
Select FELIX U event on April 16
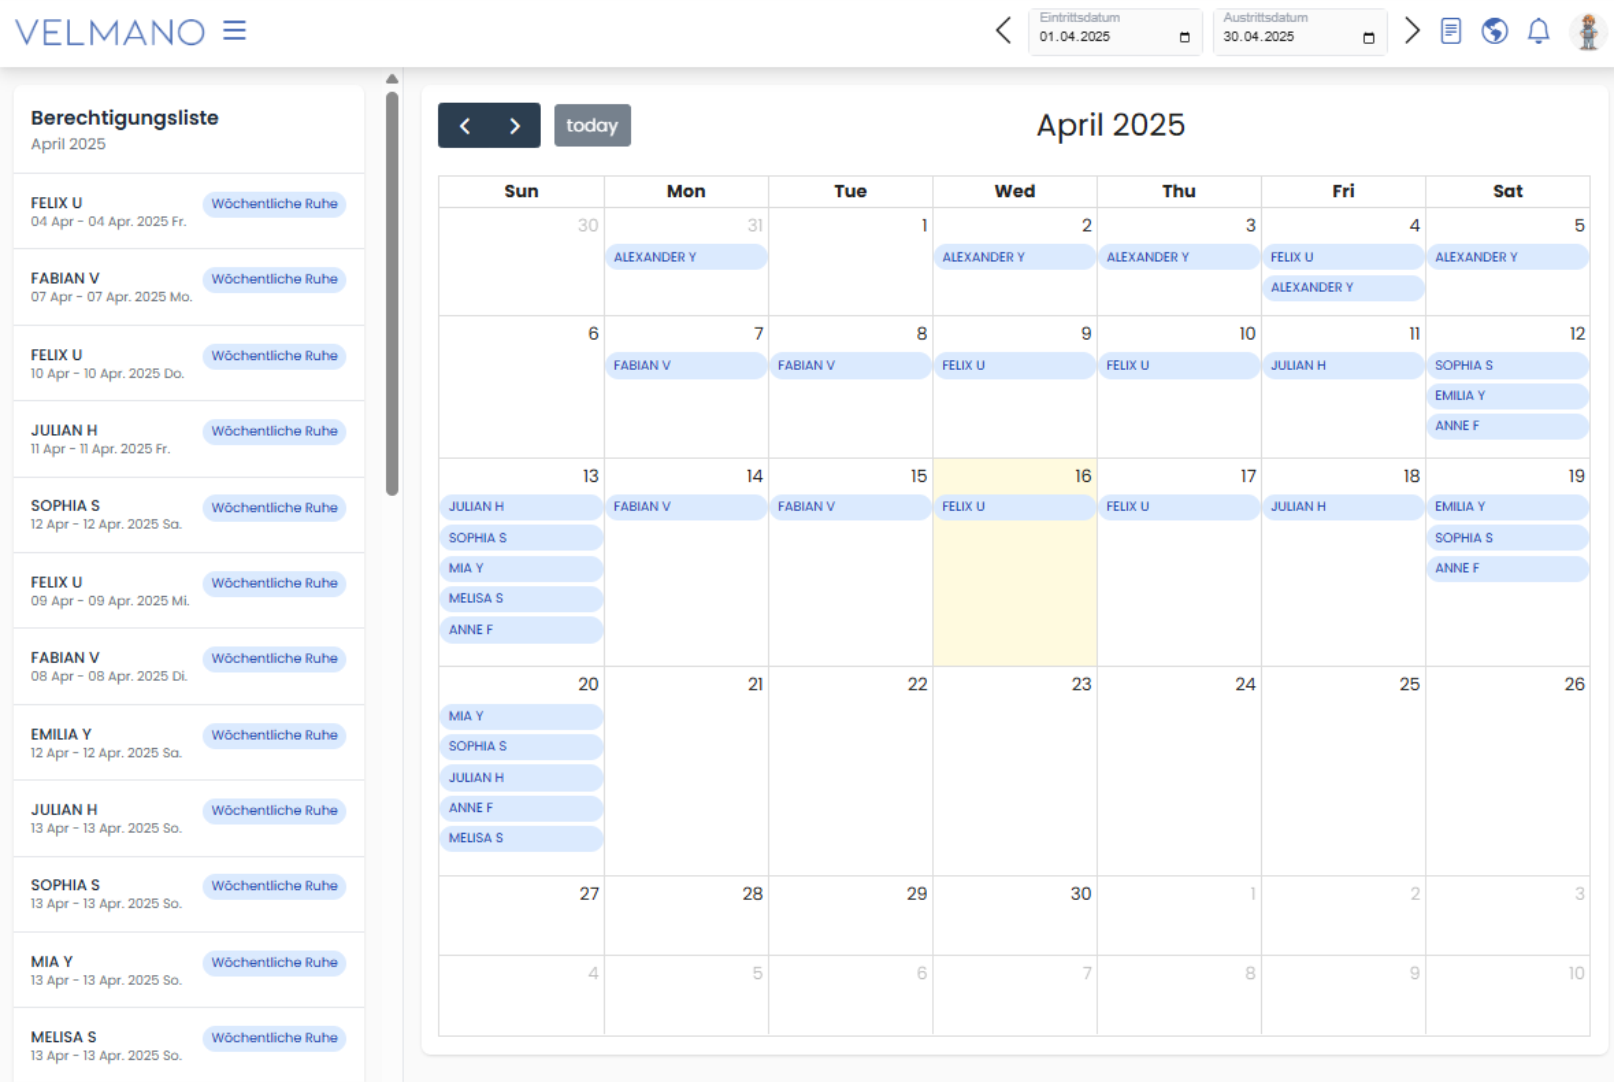tap(1013, 507)
